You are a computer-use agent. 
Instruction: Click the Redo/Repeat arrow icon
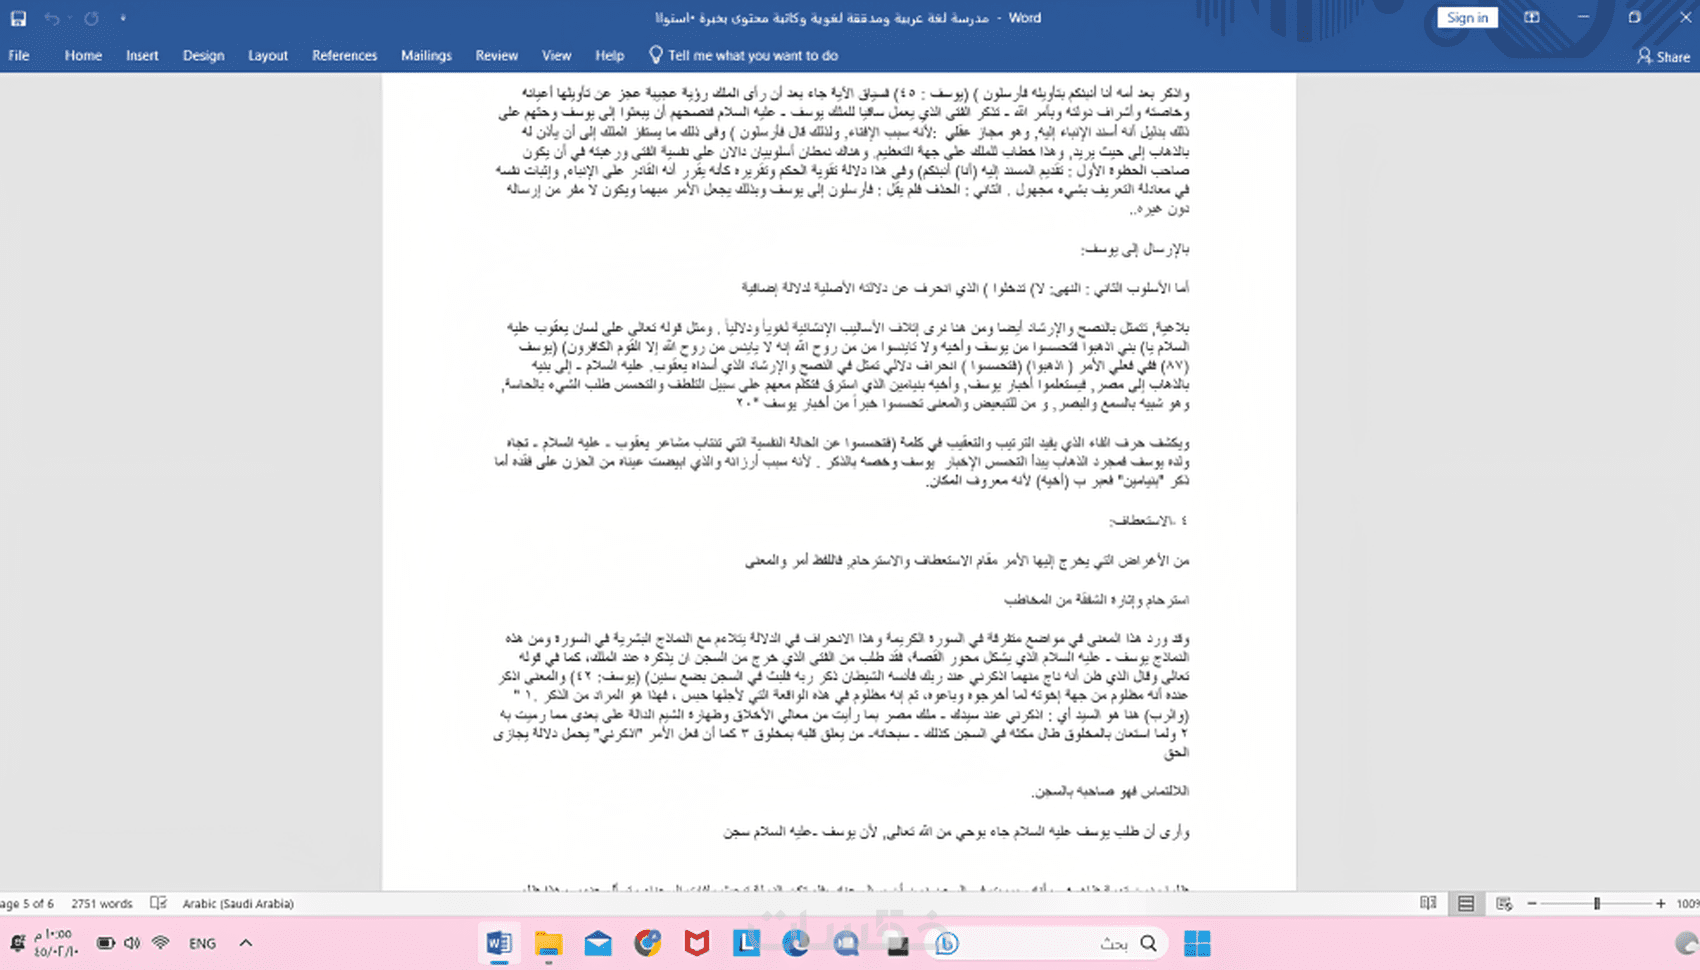[91, 18]
